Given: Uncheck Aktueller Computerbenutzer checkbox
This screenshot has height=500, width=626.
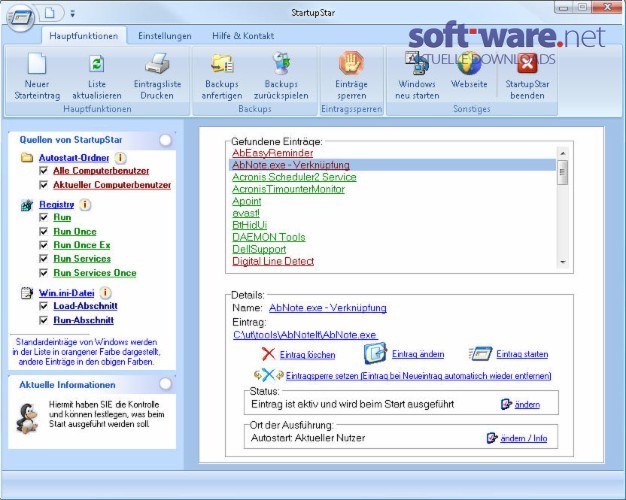Looking at the screenshot, I should [x=44, y=185].
